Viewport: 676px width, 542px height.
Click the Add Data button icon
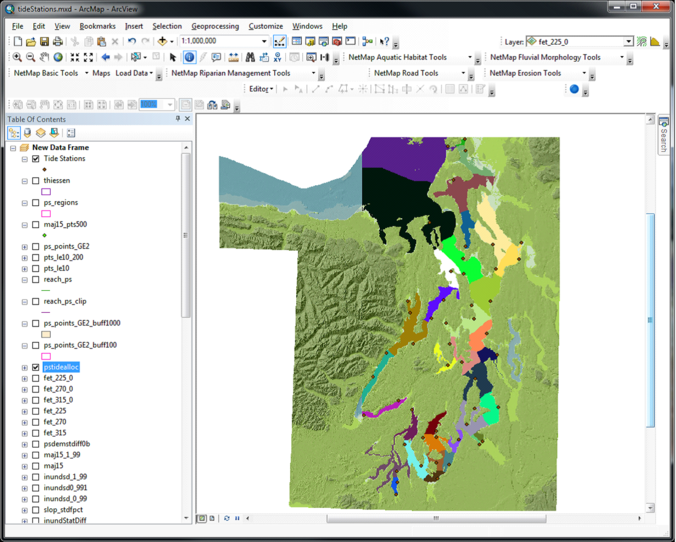tap(163, 42)
